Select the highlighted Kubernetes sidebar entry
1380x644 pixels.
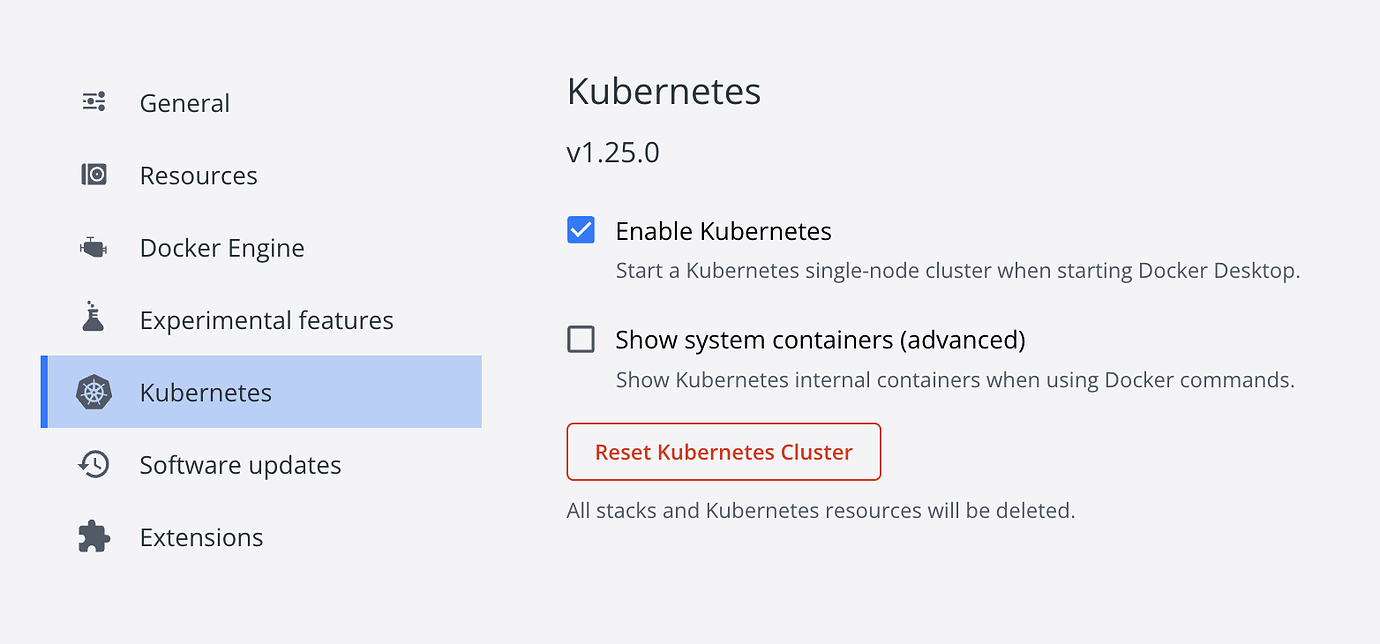click(205, 392)
